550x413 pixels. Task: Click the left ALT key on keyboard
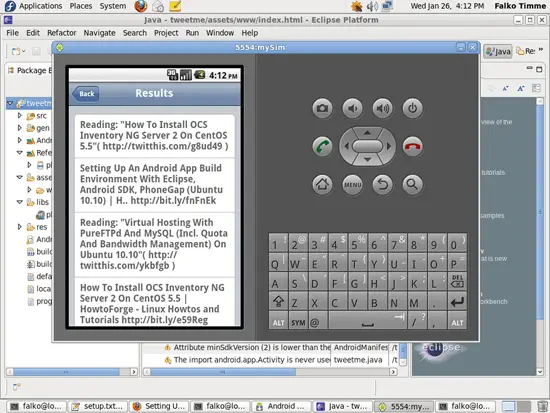click(x=279, y=321)
